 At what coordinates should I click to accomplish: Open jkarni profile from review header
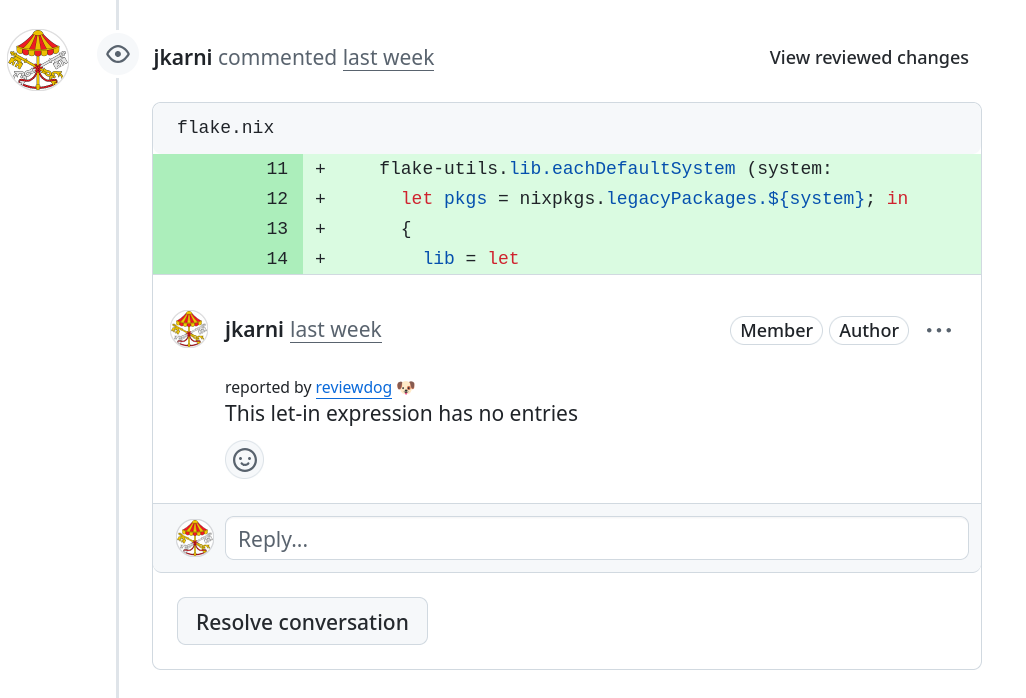pyautogui.click(x=183, y=58)
